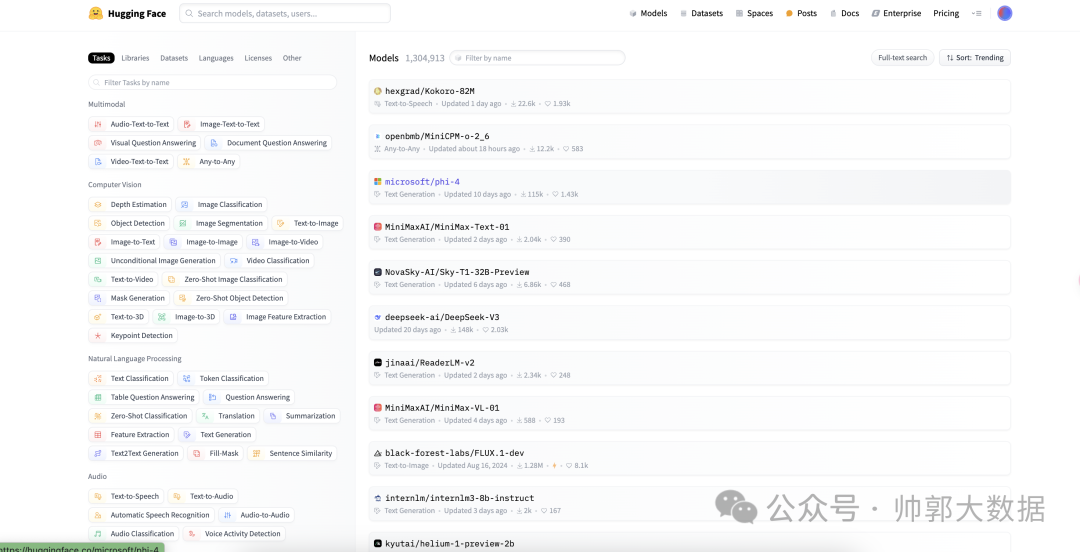Filter by Audio-Text-to-Text task
The height and width of the screenshot is (552, 1080).
(x=131, y=124)
